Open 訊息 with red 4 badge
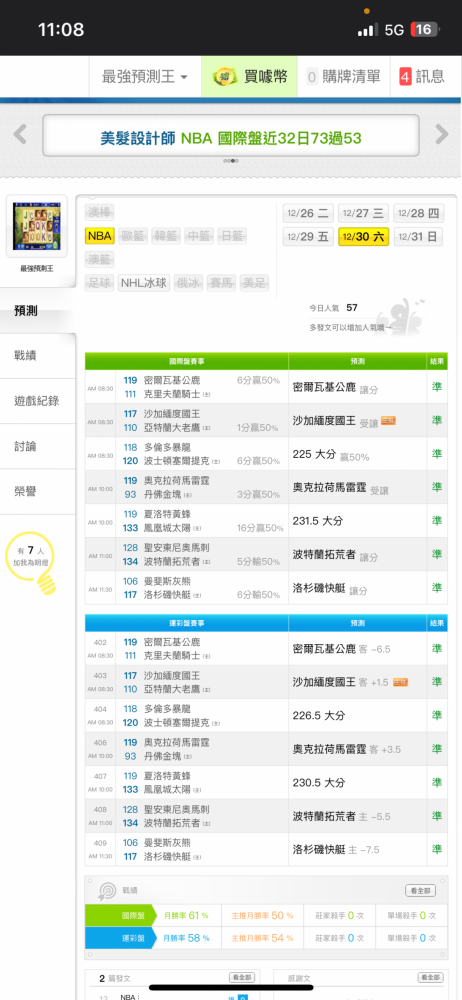Image resolution: width=462 pixels, height=1000 pixels. [x=422, y=77]
